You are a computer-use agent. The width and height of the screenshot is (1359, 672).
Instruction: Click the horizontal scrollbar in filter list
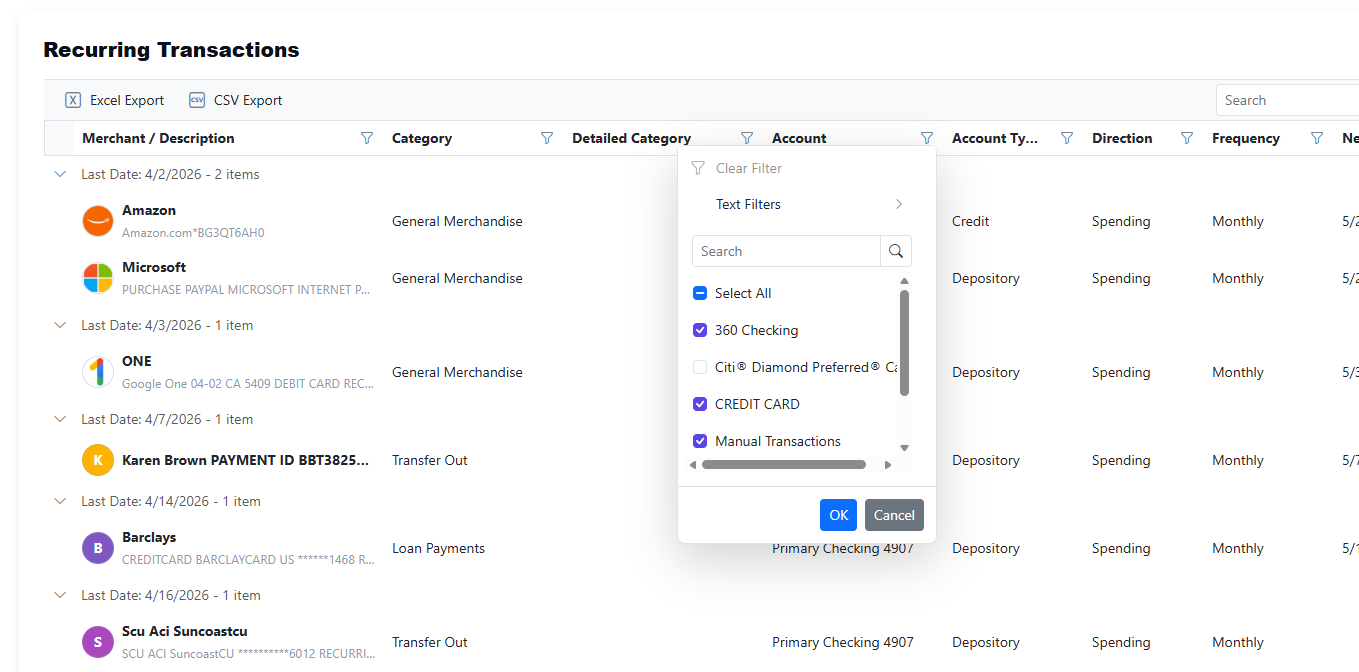point(784,464)
